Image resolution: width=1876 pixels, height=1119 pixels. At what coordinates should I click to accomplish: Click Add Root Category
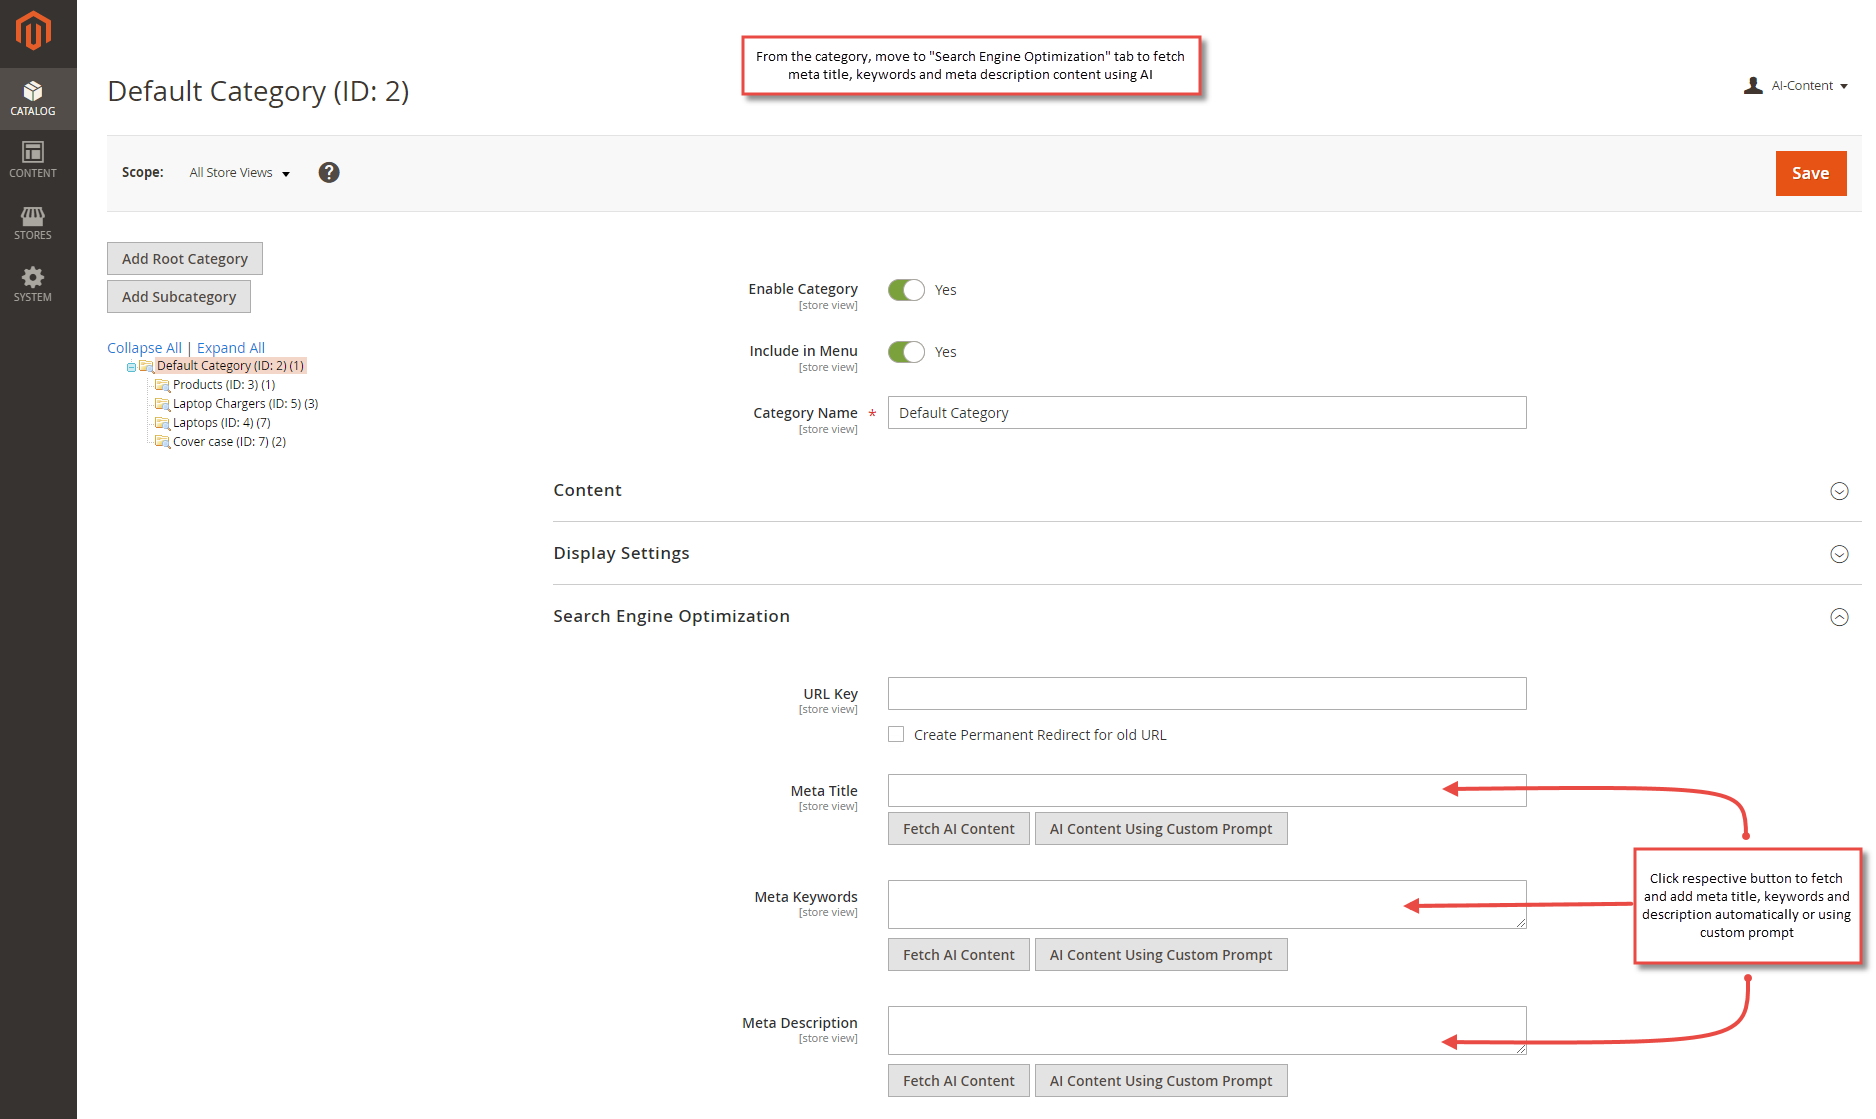pyautogui.click(x=184, y=258)
